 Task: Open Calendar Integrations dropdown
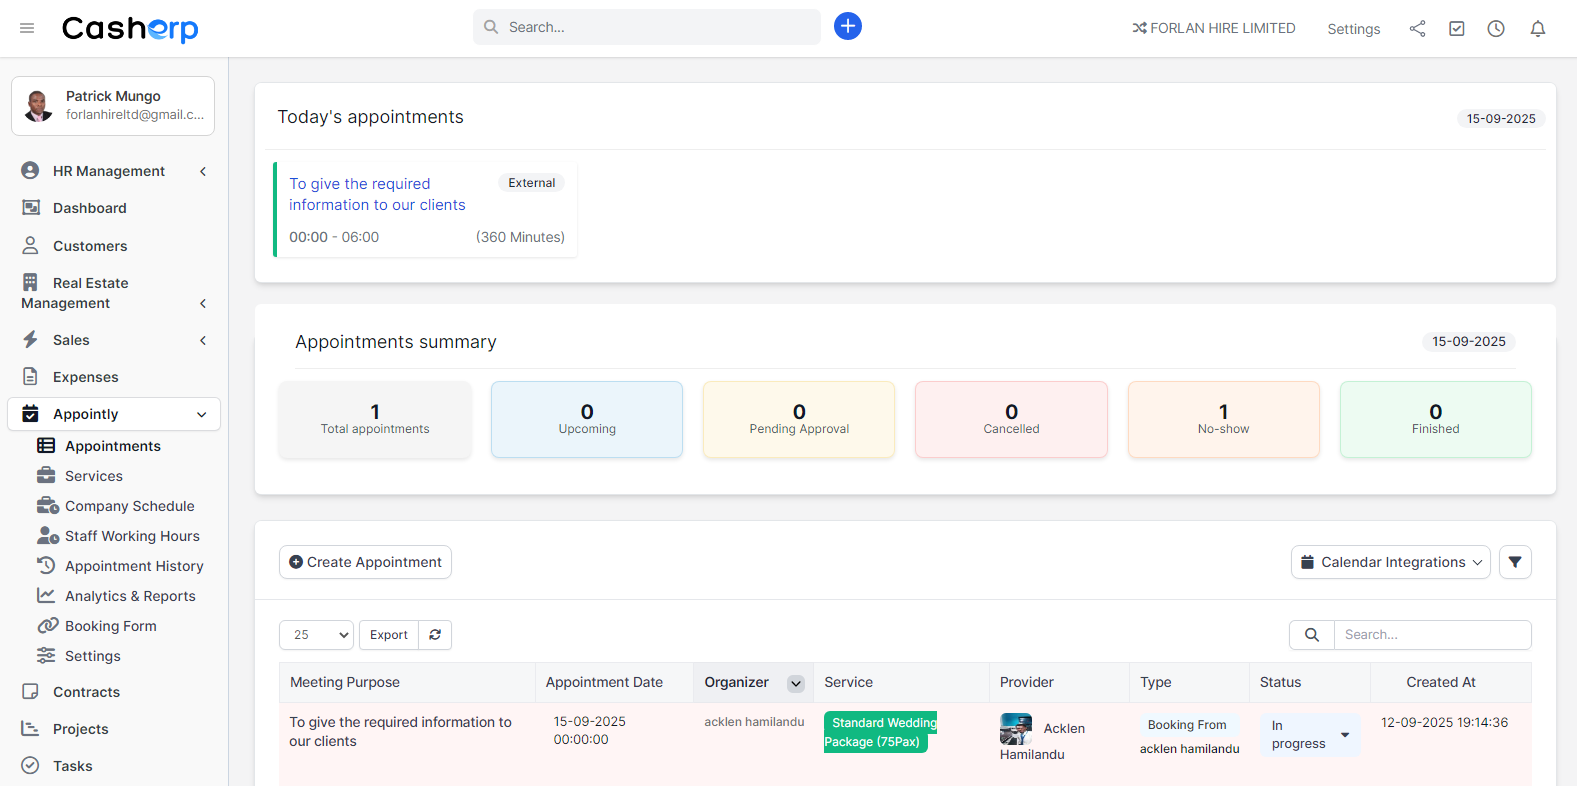click(1390, 562)
